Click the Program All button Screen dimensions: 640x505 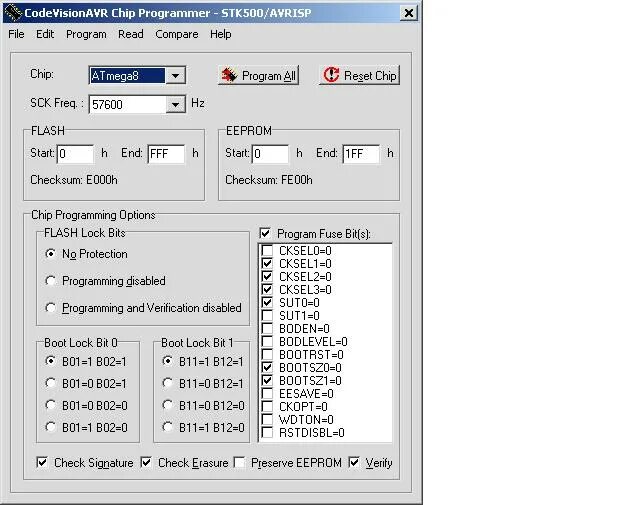pos(258,76)
